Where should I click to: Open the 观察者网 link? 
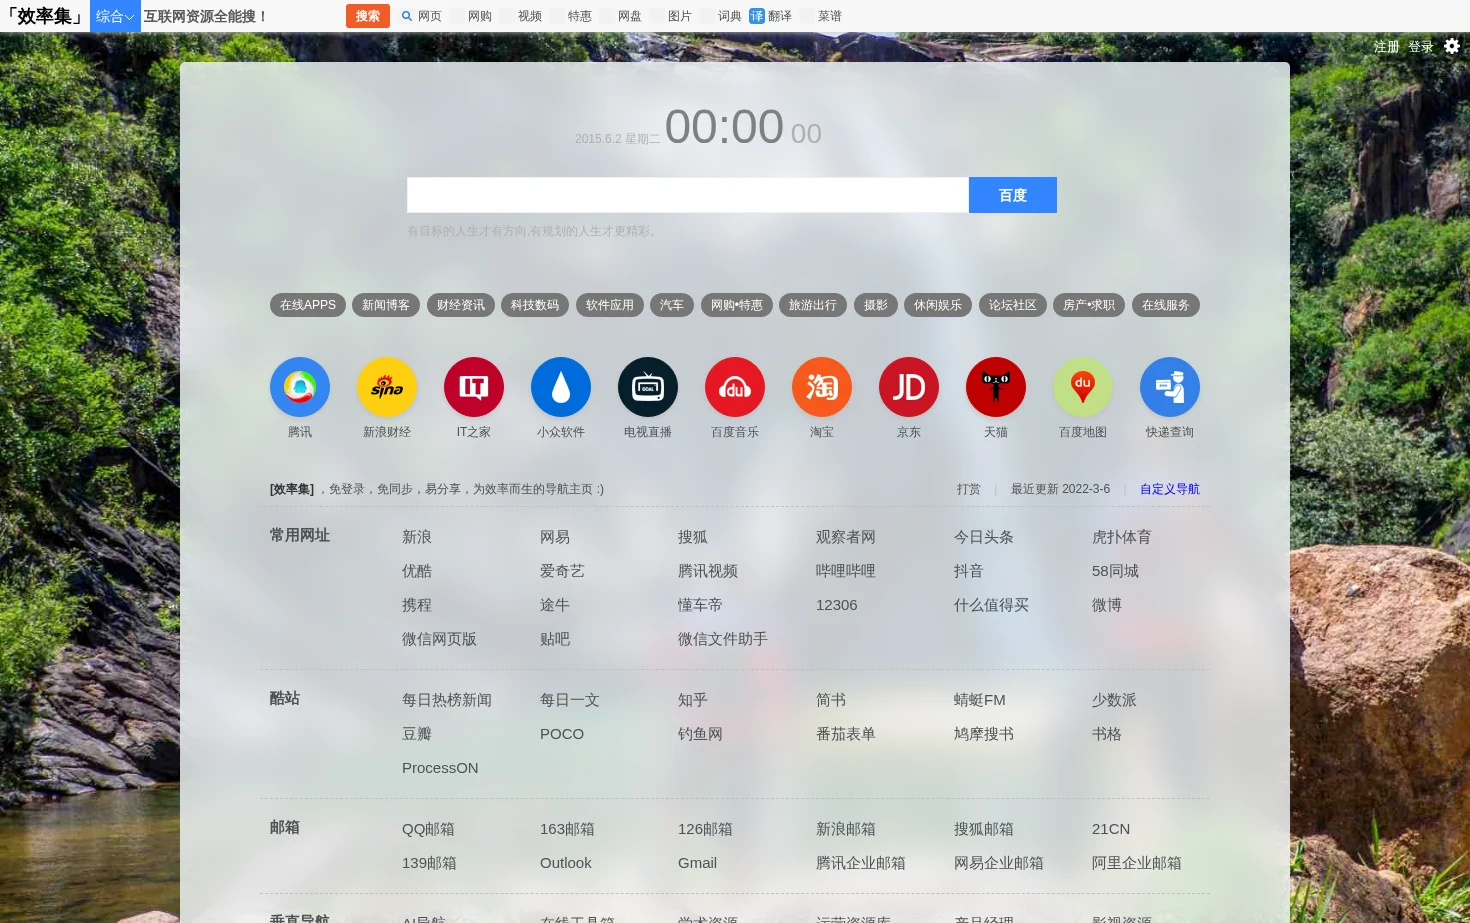[846, 537]
